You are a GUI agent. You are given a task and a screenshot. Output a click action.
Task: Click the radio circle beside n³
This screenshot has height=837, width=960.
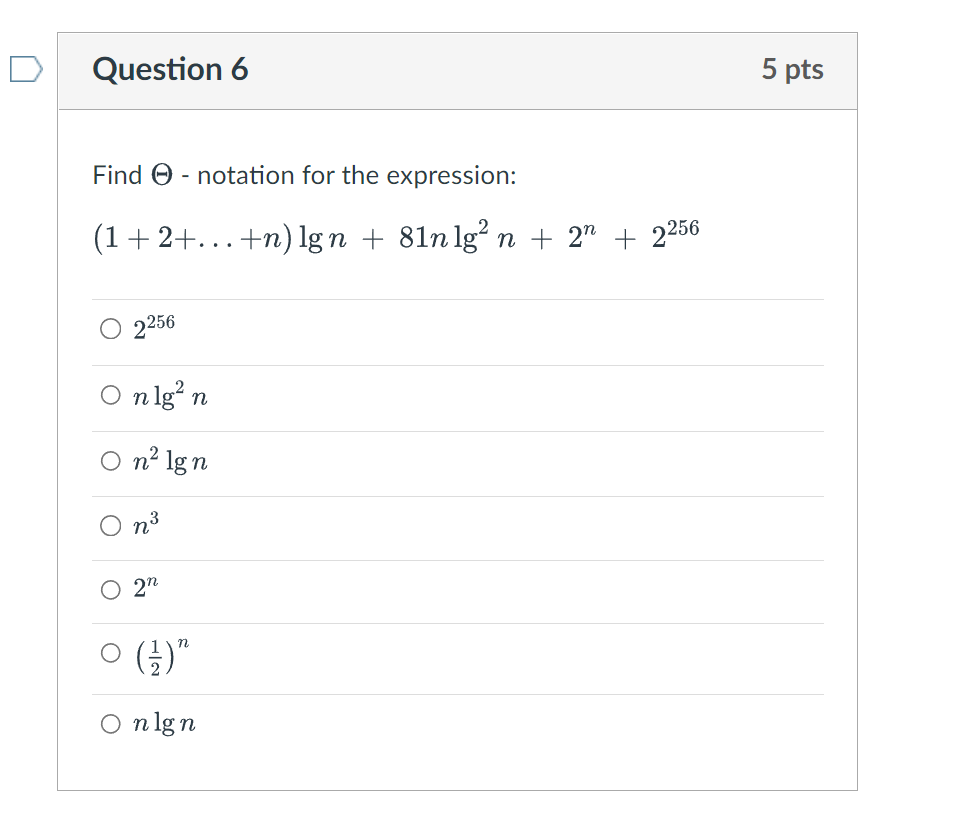point(111,524)
